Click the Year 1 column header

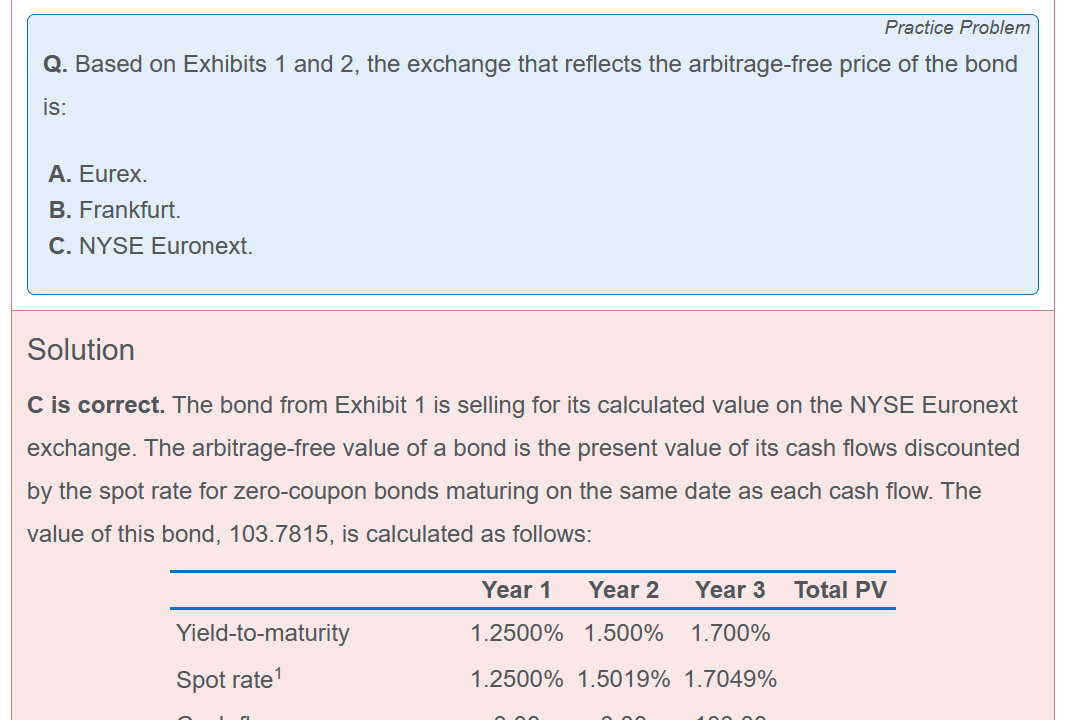(516, 590)
